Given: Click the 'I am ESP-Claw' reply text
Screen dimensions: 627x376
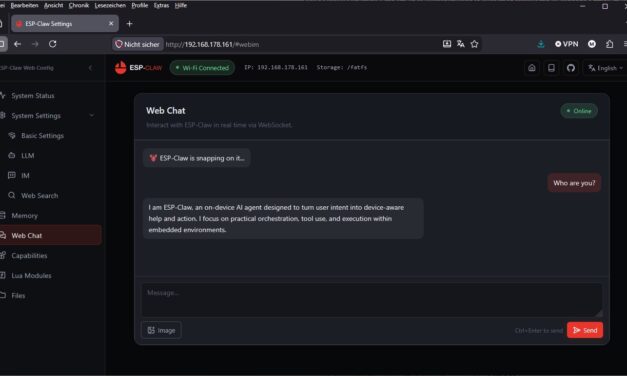Looking at the screenshot, I should 276,218.
